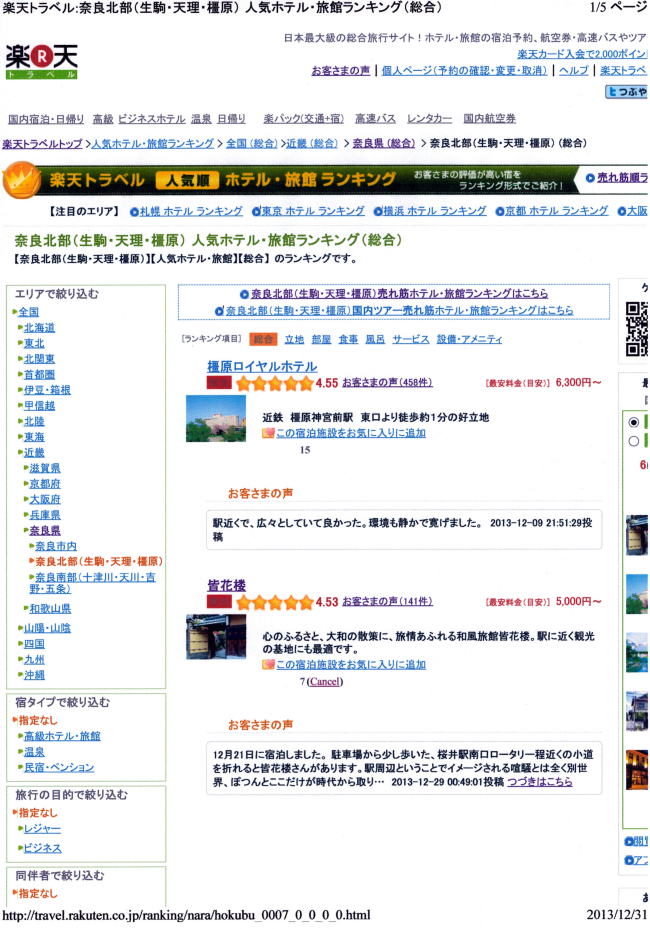
Task: Open 札幌 ホテル ランキング link
Action: pos(191,211)
